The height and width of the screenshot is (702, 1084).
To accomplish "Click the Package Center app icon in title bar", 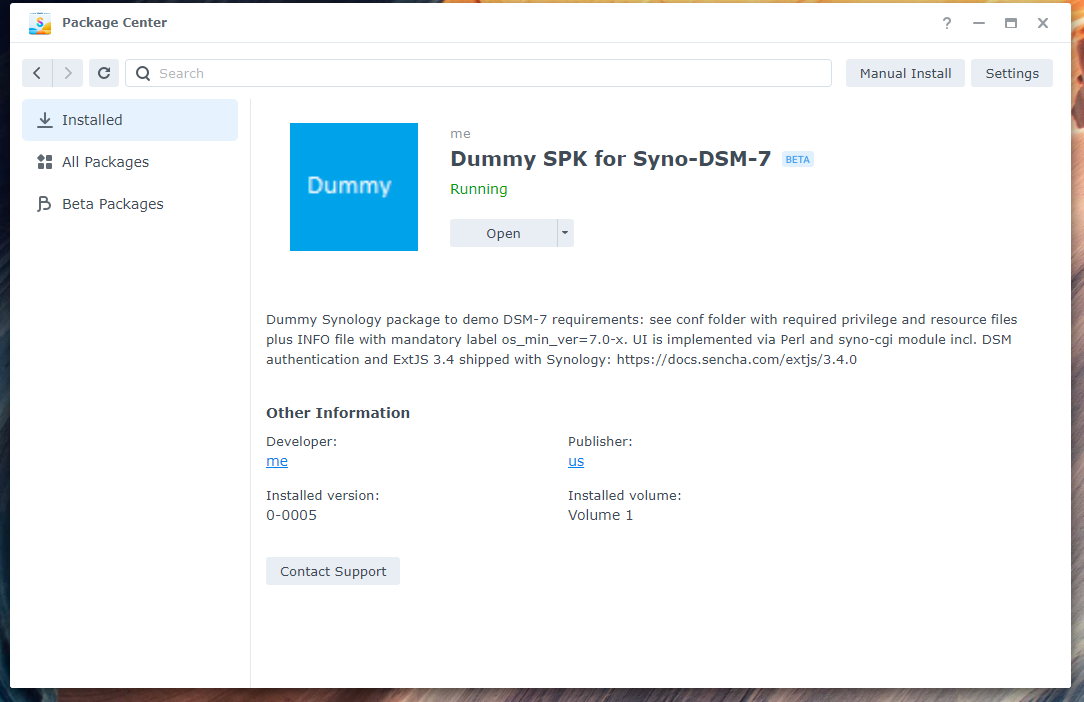I will (40, 24).
